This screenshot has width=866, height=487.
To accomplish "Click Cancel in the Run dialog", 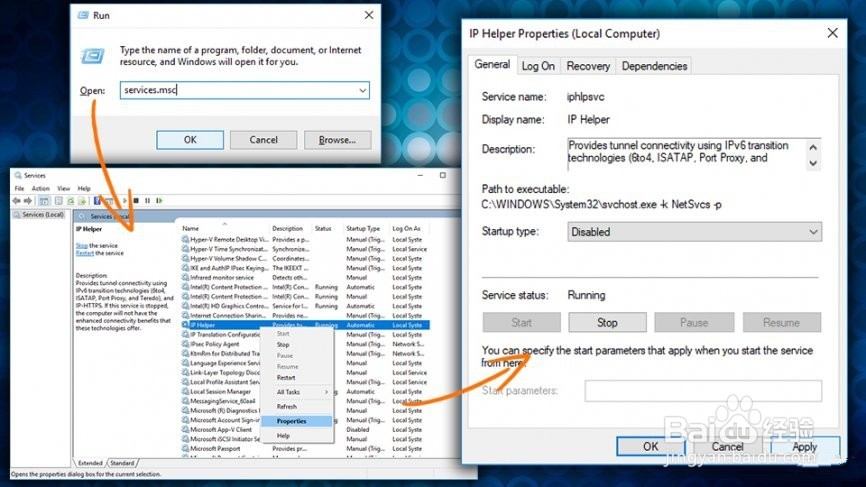I will click(263, 140).
